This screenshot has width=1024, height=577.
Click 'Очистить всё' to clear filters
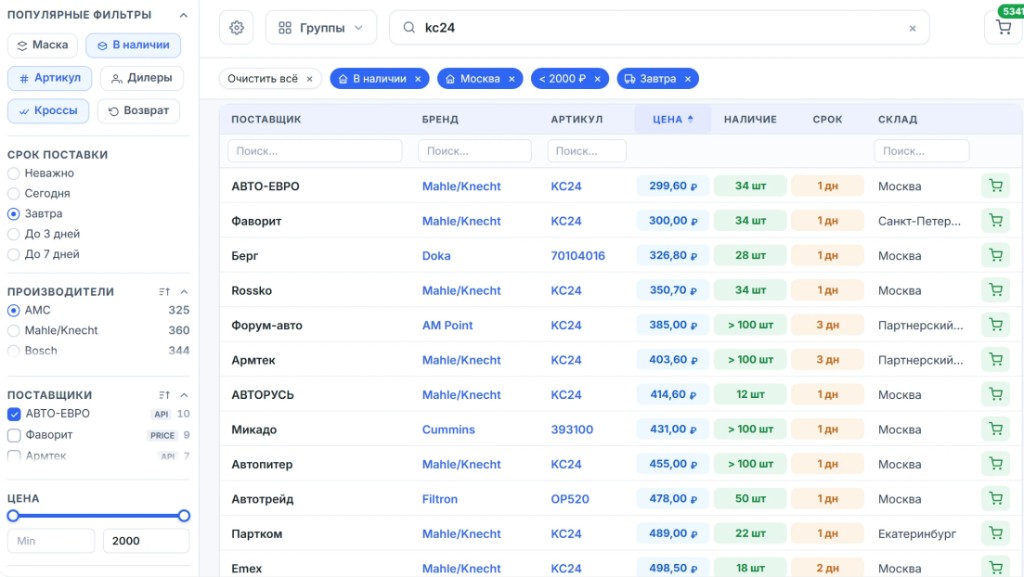pos(270,79)
